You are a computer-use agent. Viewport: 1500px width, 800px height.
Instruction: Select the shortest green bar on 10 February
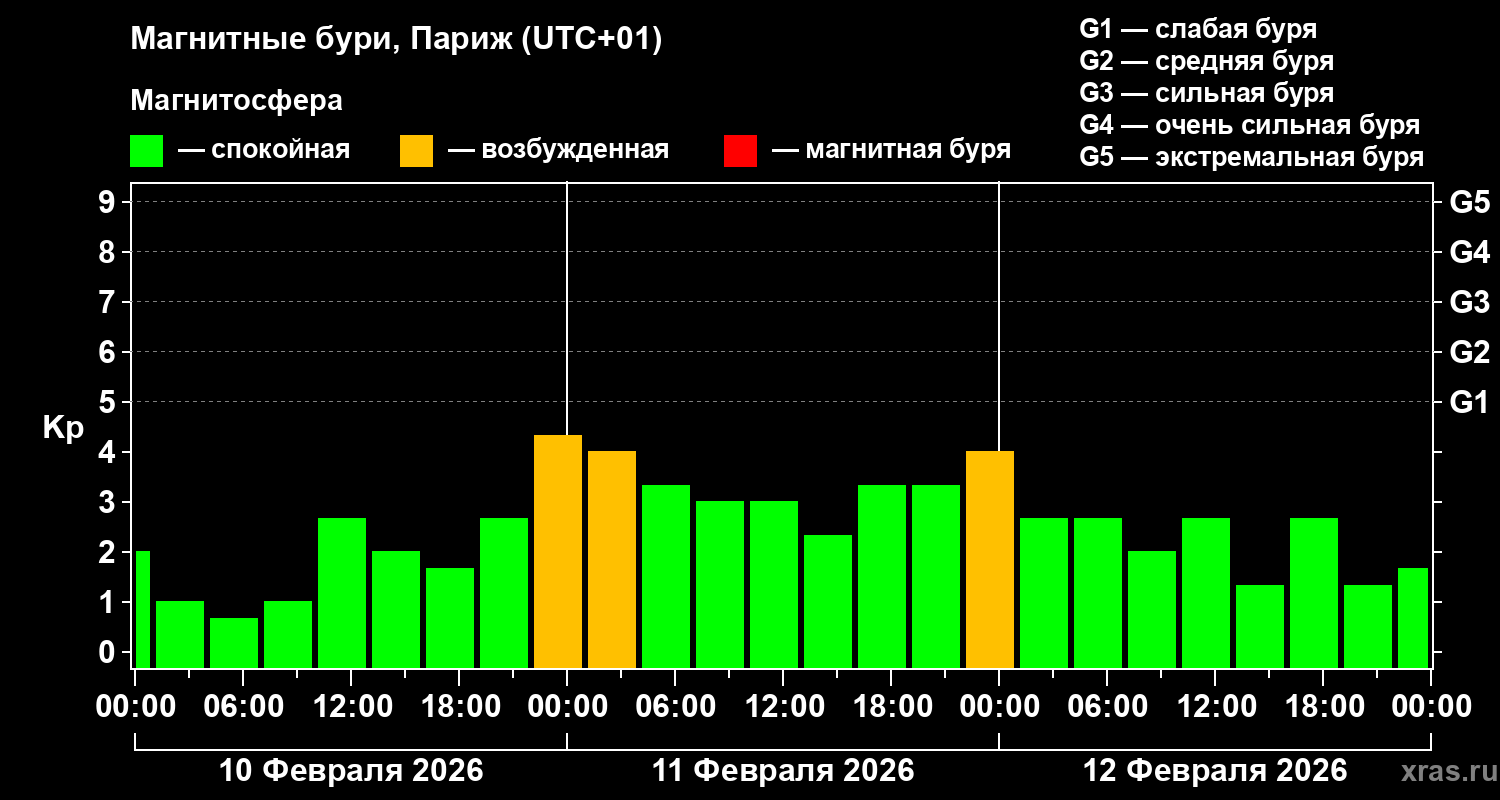coord(234,643)
